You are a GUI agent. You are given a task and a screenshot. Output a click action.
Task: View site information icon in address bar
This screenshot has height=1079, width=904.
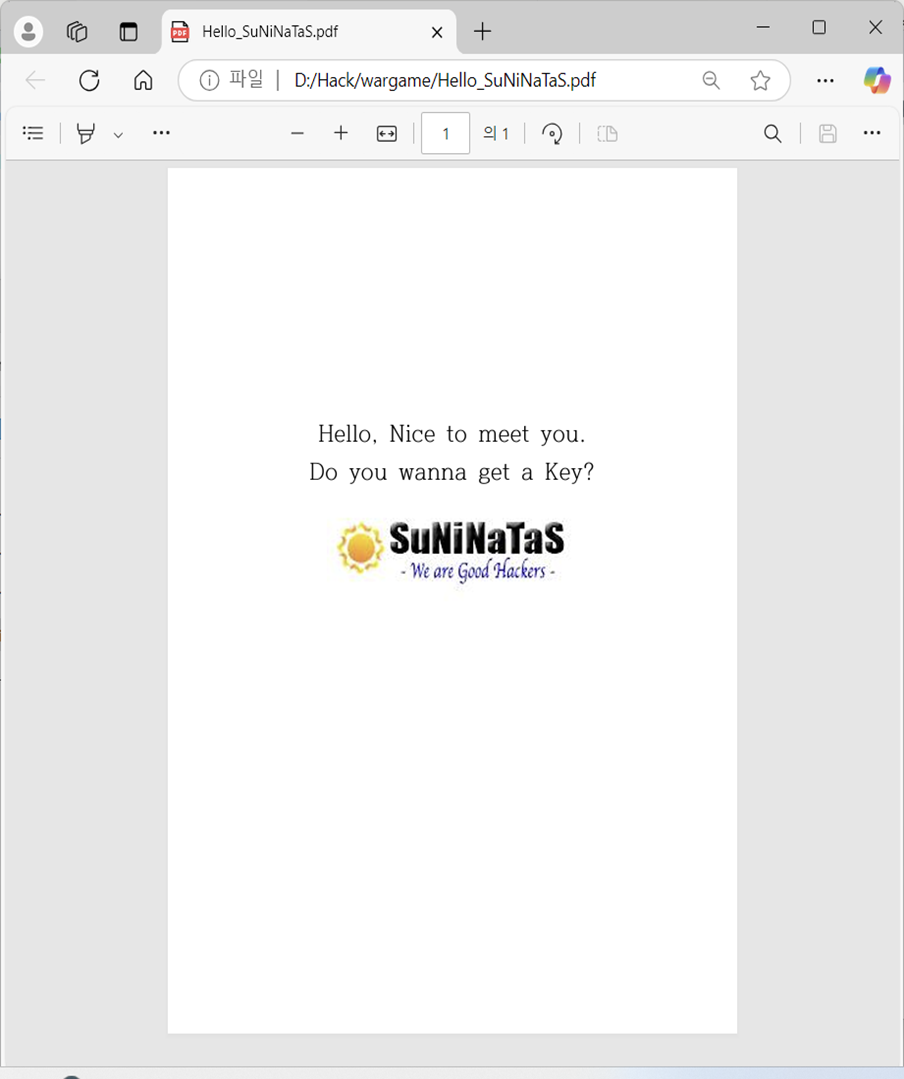click(209, 81)
